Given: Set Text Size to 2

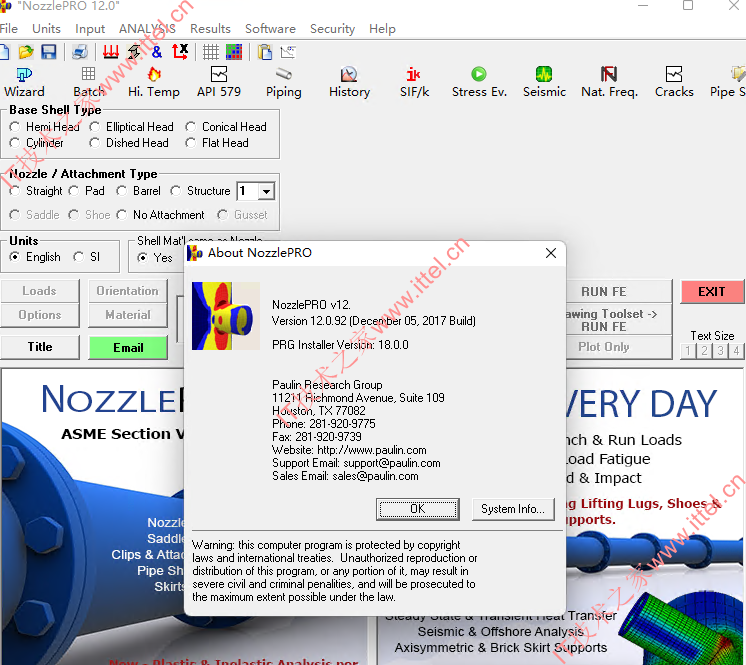Looking at the screenshot, I should pos(705,351).
